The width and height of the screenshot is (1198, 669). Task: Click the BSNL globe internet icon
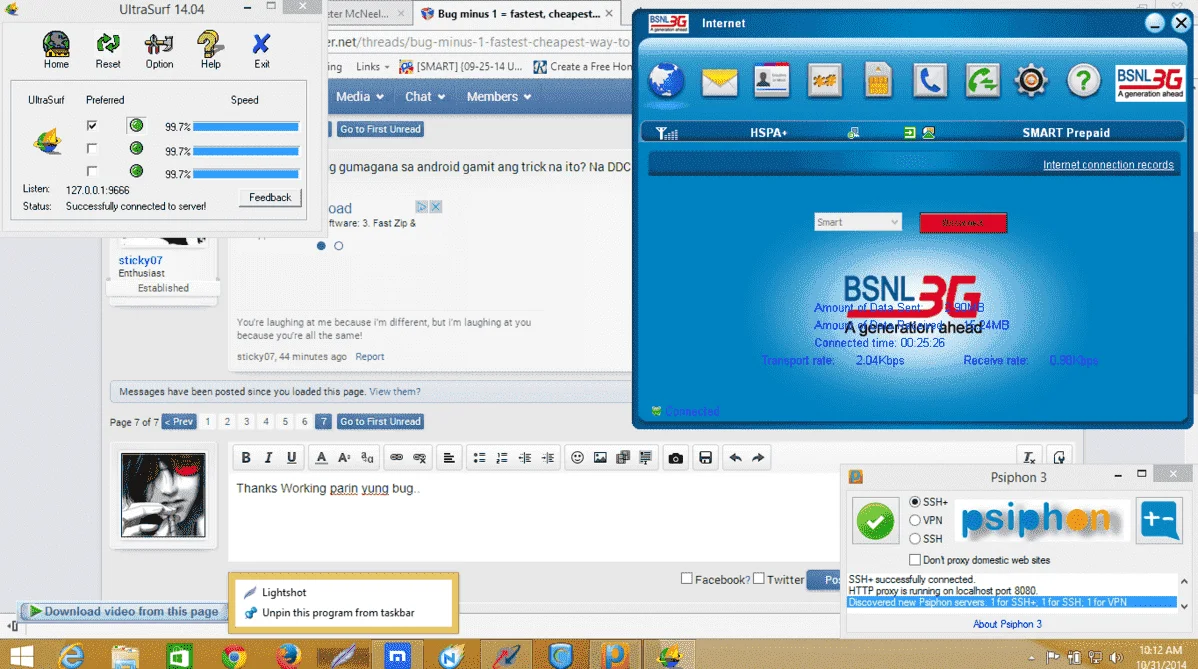click(666, 80)
